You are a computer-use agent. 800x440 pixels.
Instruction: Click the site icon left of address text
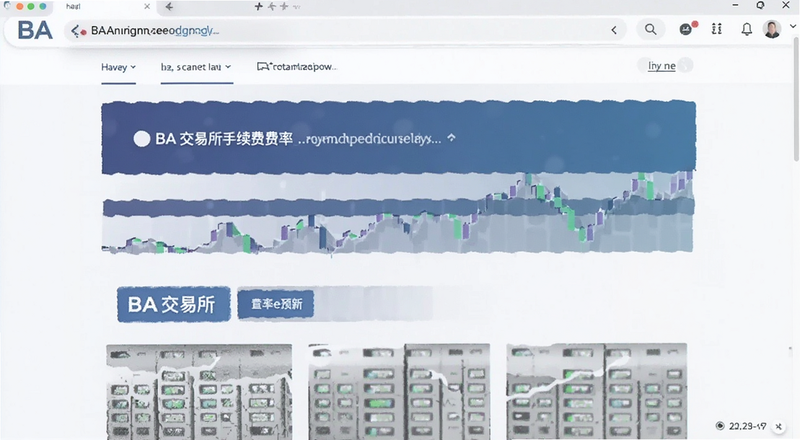[78, 31]
